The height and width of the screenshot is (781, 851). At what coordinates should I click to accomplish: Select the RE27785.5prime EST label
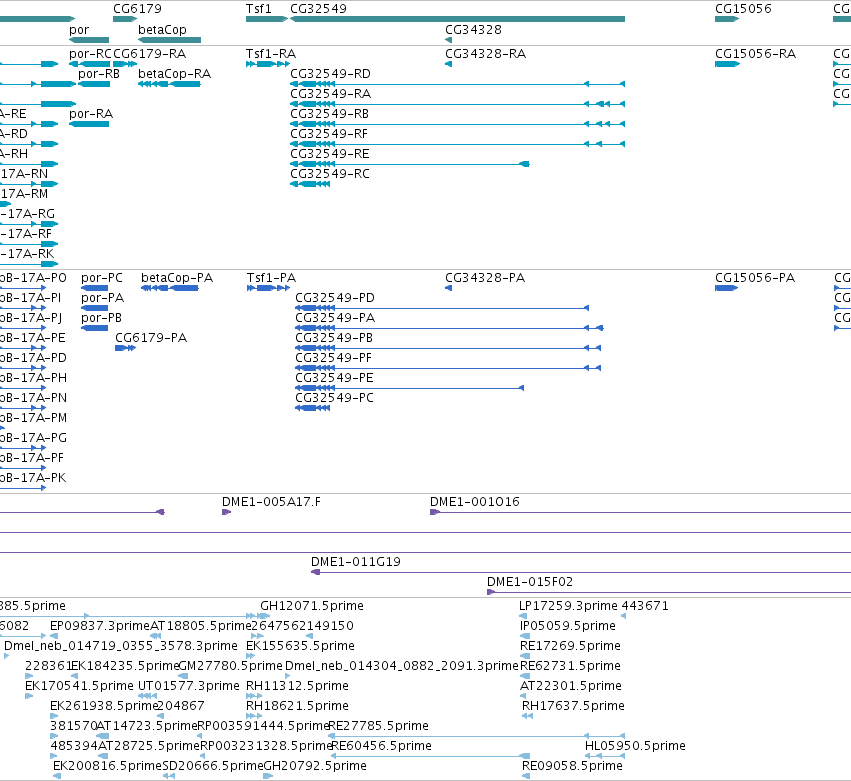(378, 727)
